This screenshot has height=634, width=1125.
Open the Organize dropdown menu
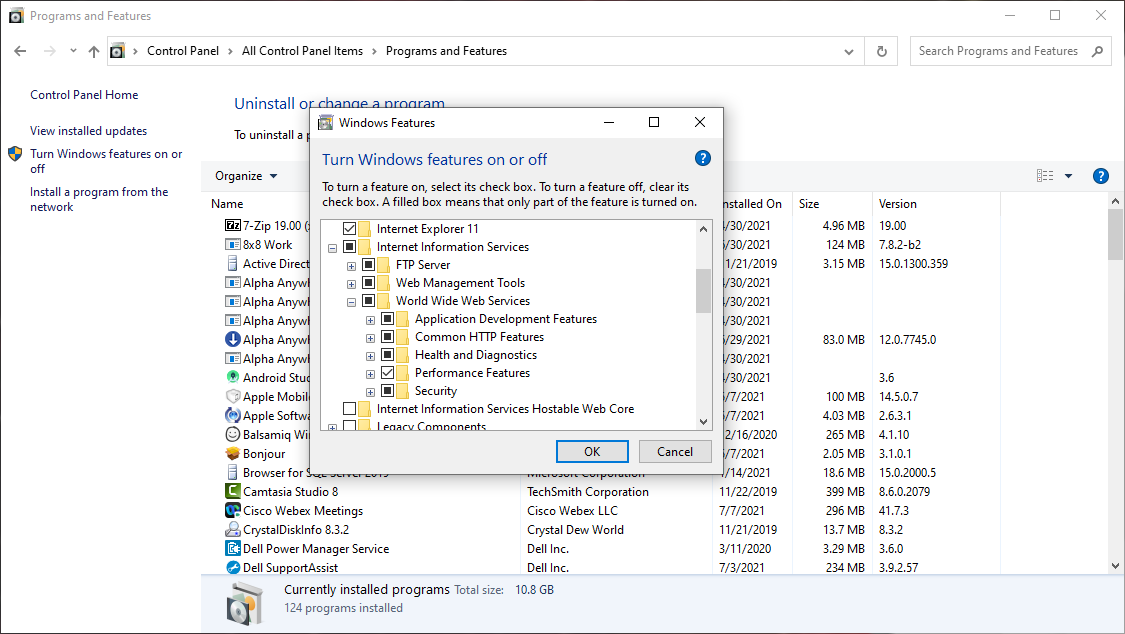point(246,176)
